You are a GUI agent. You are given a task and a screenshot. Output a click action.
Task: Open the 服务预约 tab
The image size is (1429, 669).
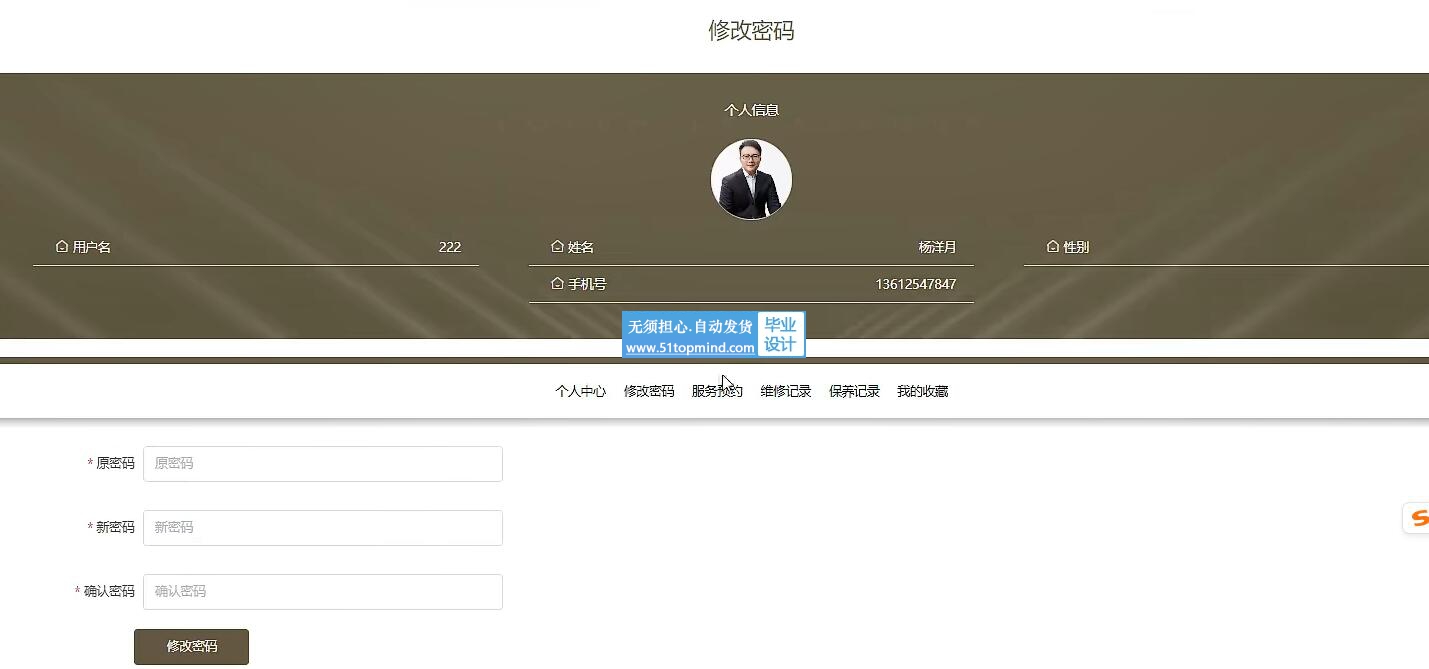point(717,392)
